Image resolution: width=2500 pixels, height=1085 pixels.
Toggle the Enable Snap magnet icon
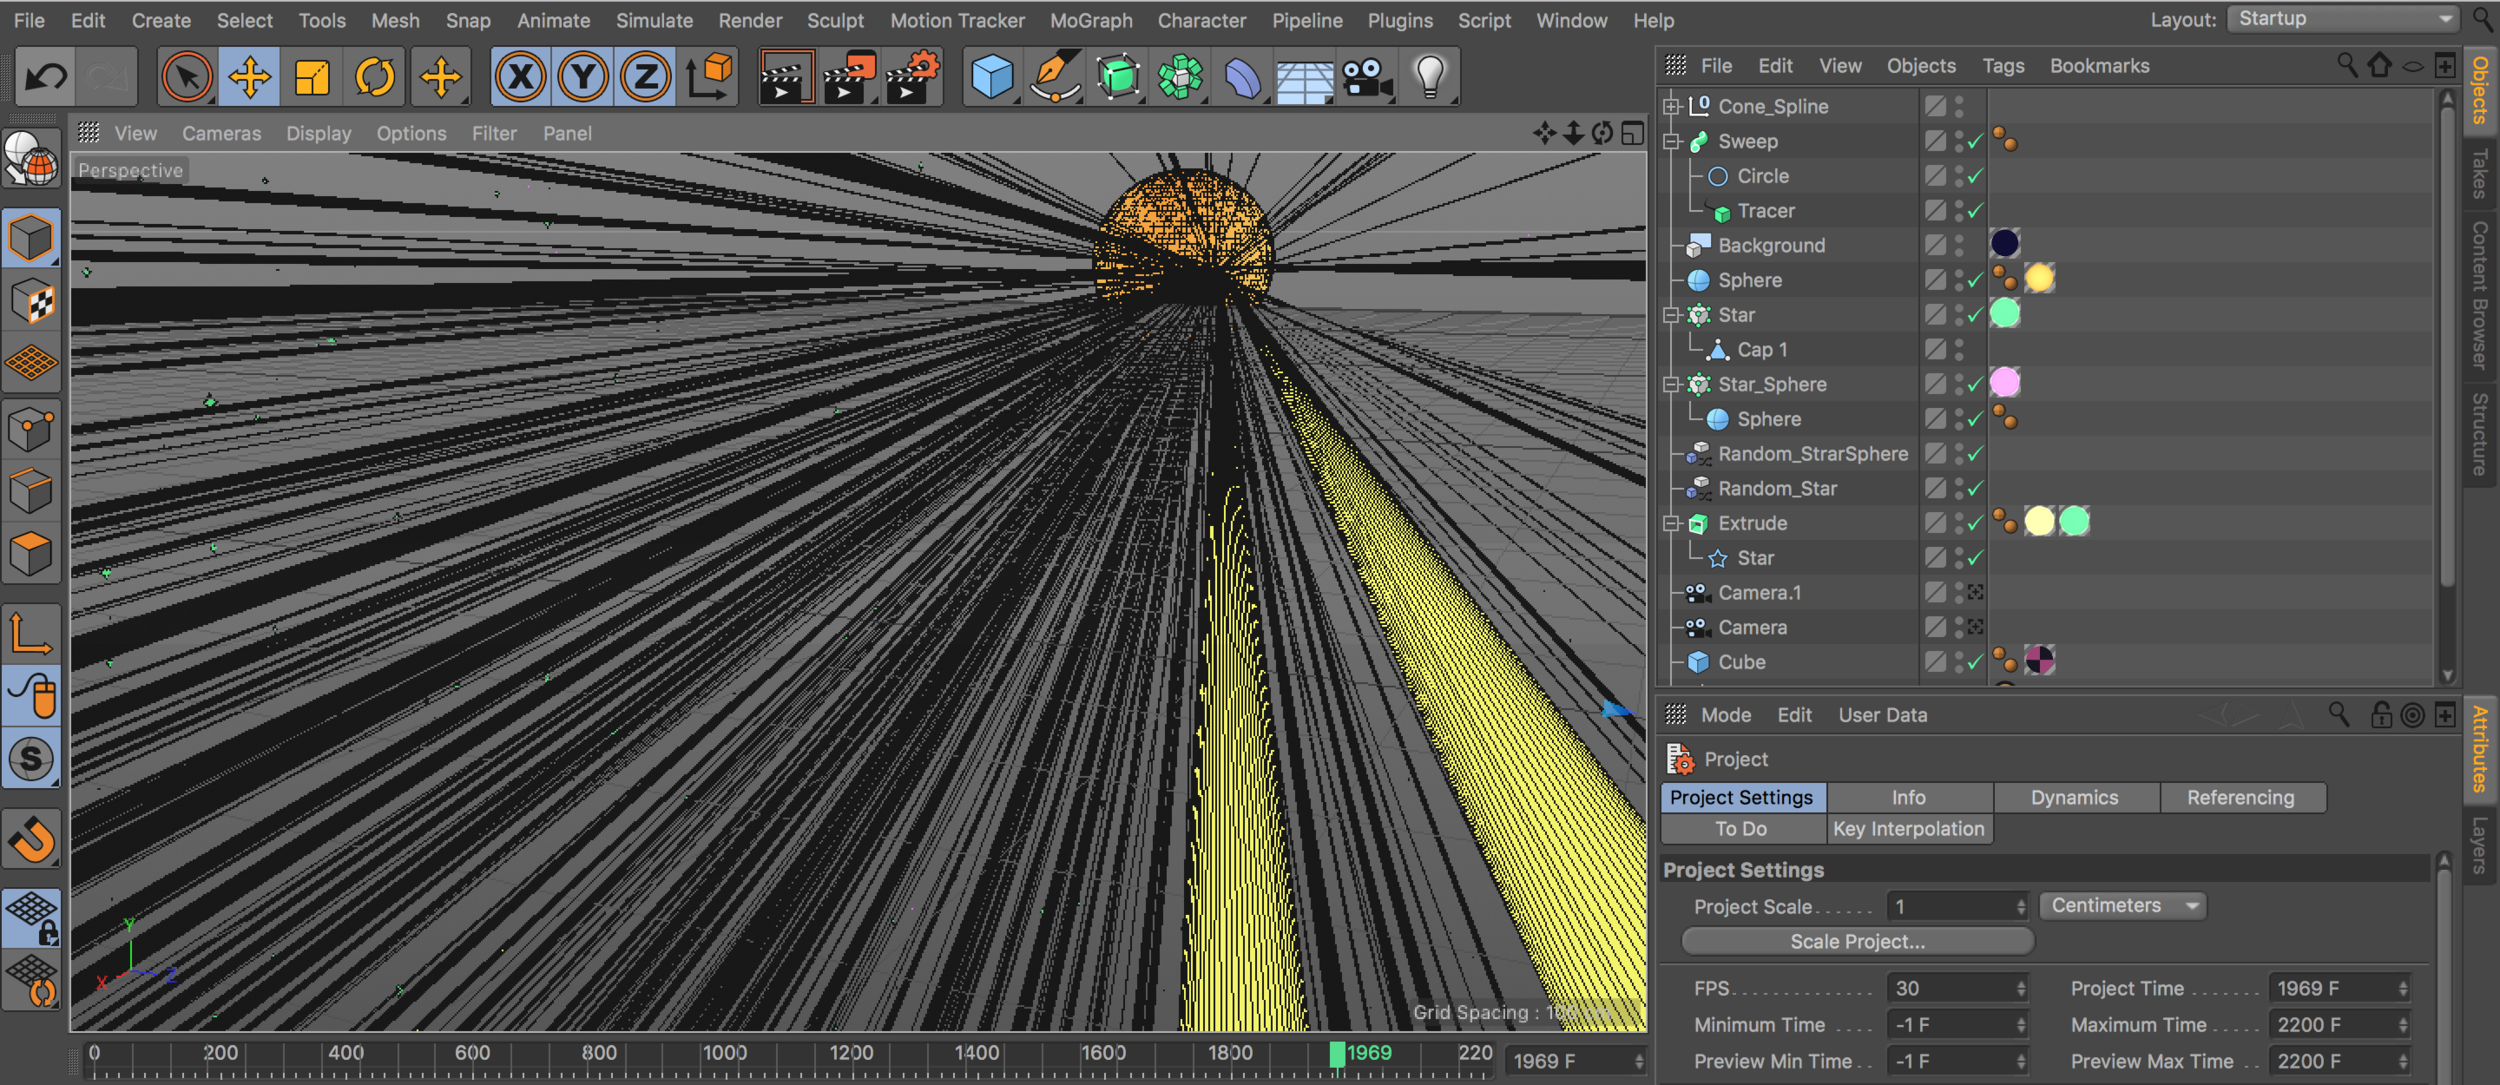tap(31, 838)
